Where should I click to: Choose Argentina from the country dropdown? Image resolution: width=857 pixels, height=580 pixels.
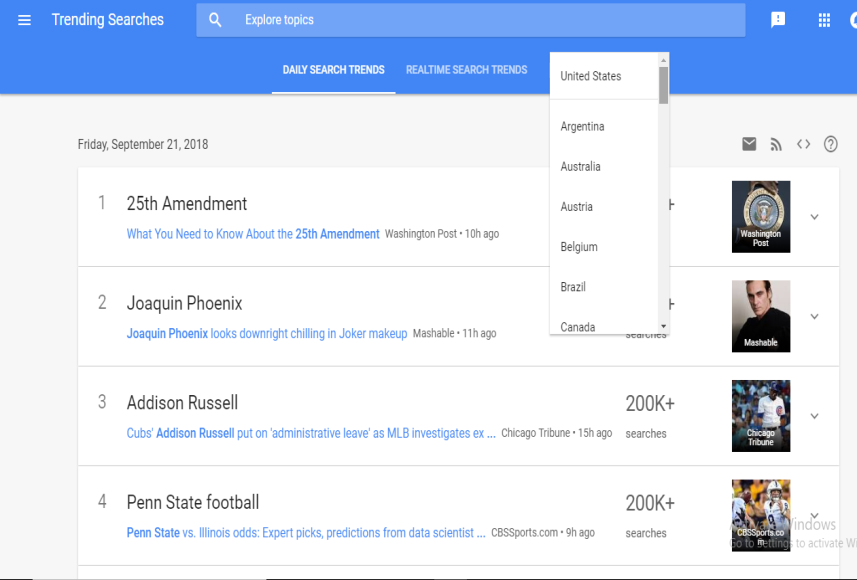tap(604, 126)
